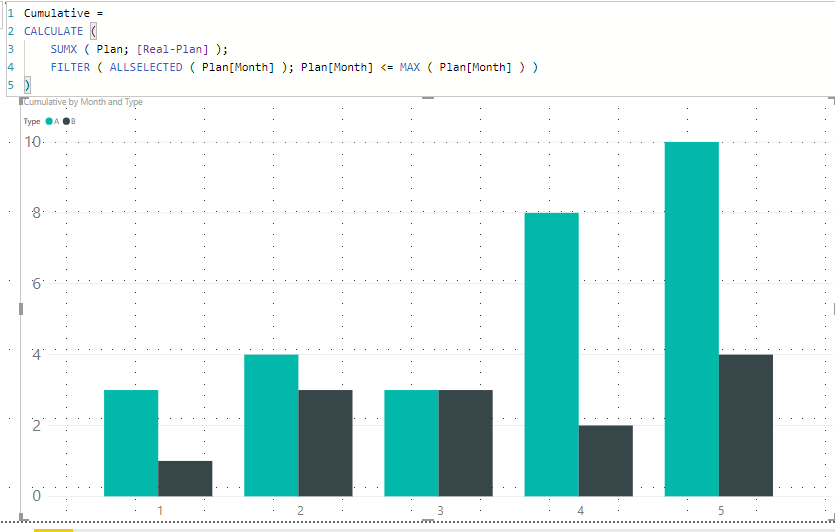Click the closing parenthesis on line 5
Viewport: 835px width, 532px height.
coord(28,85)
